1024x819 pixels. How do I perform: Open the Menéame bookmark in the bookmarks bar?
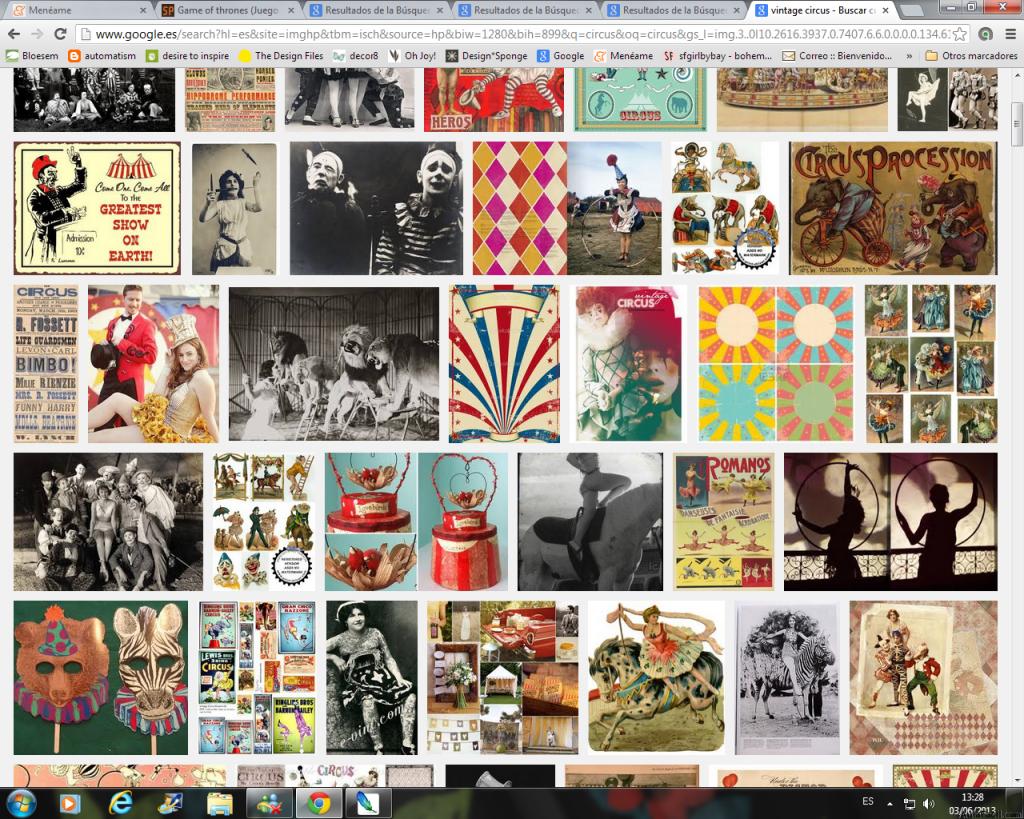click(x=624, y=56)
